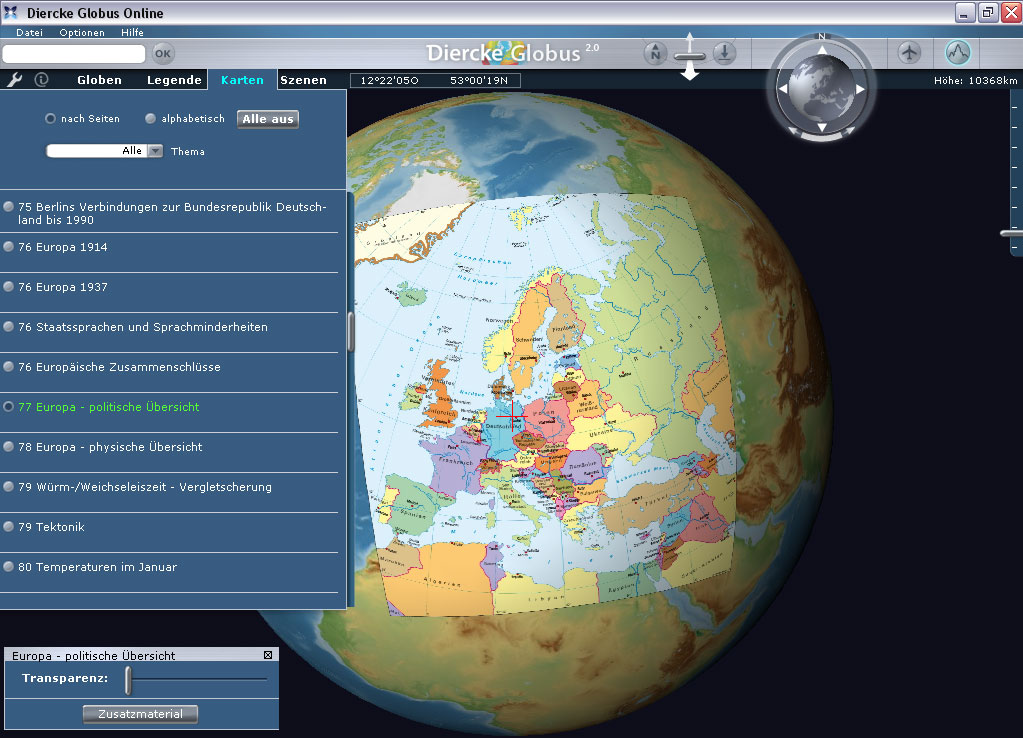Screen dimensions: 1023x738
Task: Click the Transparenz slider handle
Action: (129, 680)
